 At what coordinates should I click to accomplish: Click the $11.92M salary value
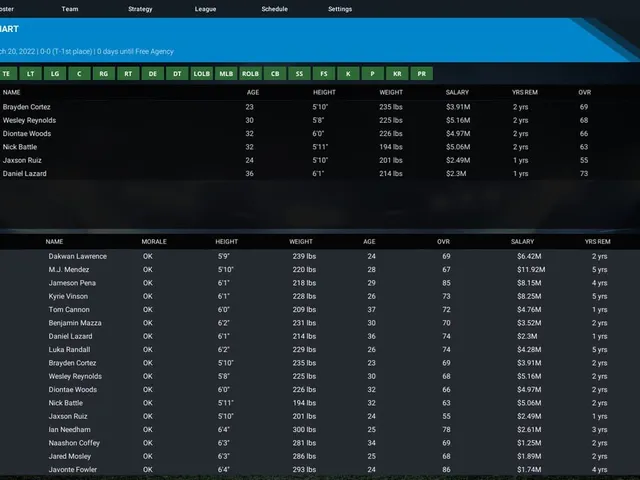click(x=531, y=270)
